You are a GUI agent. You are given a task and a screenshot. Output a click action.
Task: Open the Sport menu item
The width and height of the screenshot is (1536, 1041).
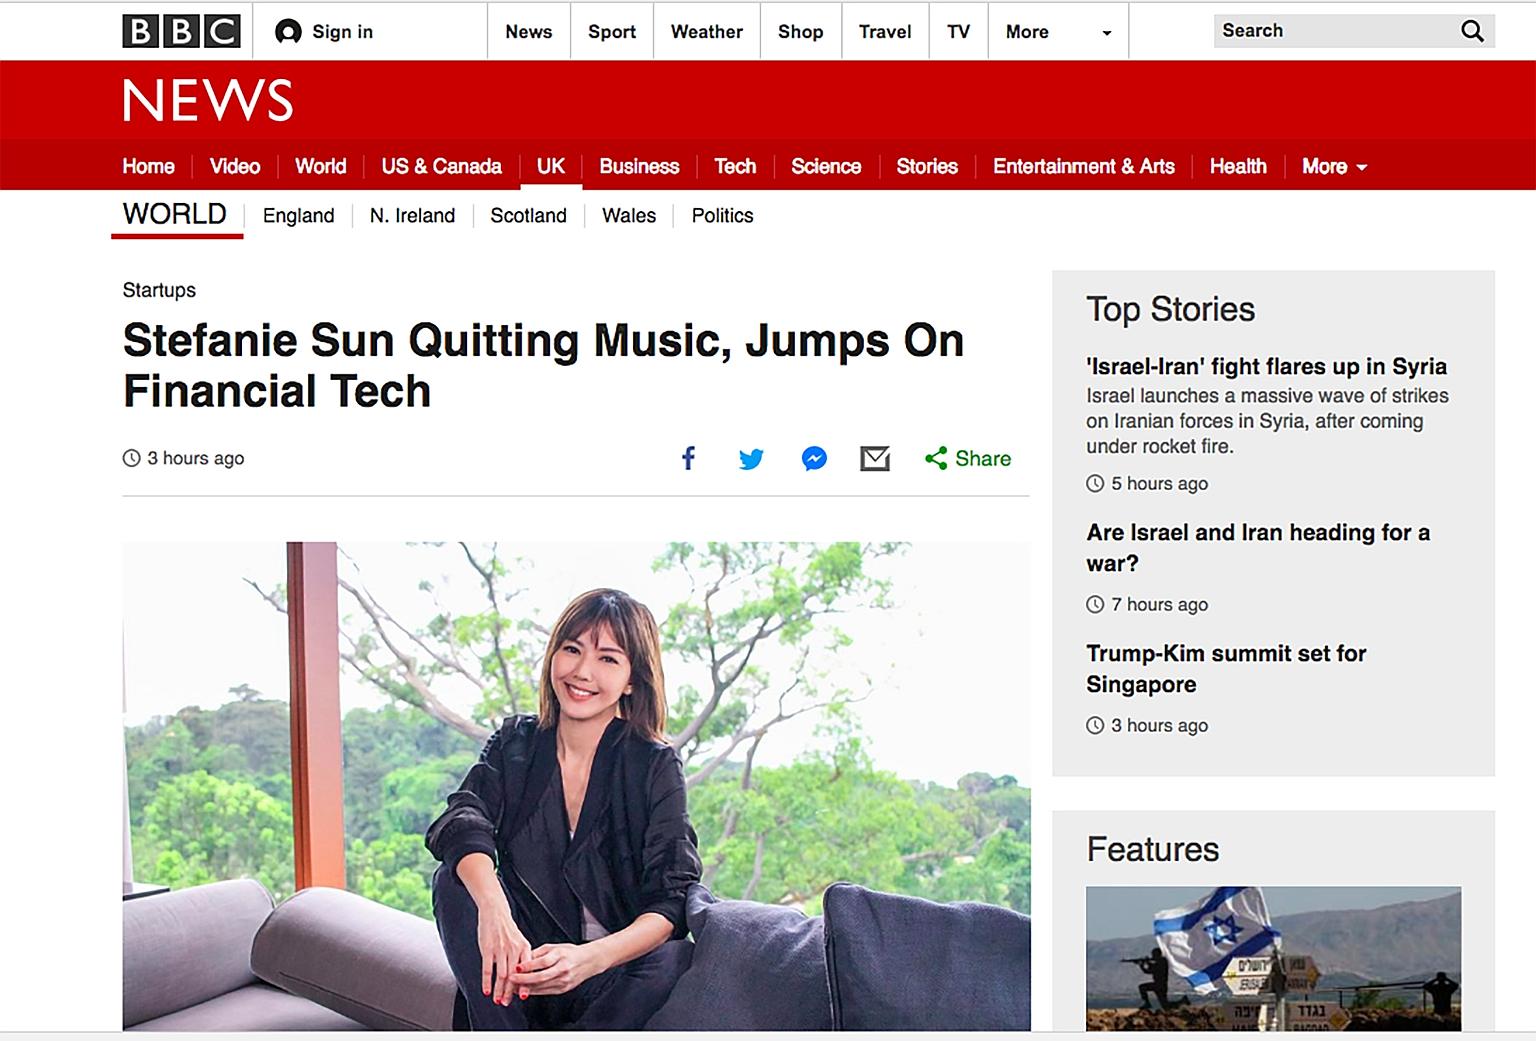(612, 31)
